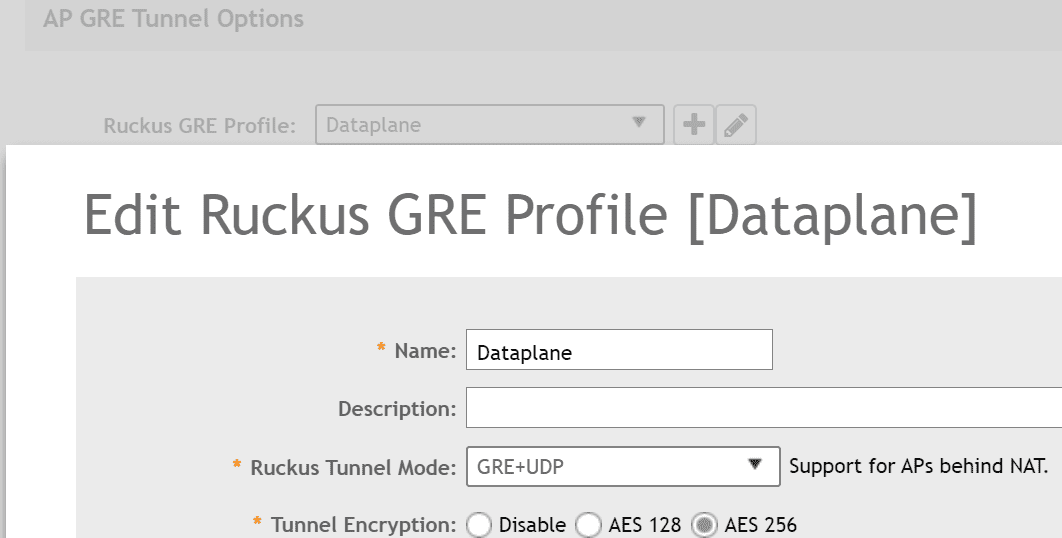The image size is (1062, 538).
Task: Click the Name field label
Action: [425, 351]
